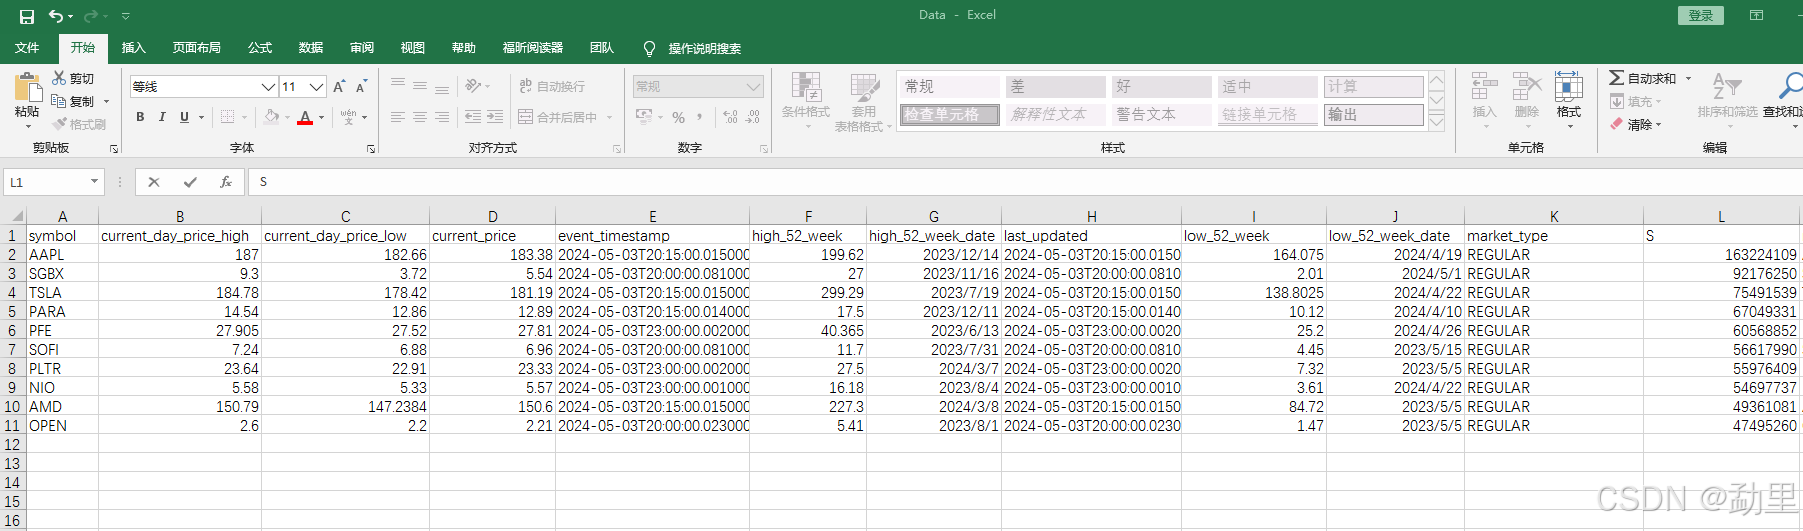Increase font size with larger A icon

click(339, 87)
